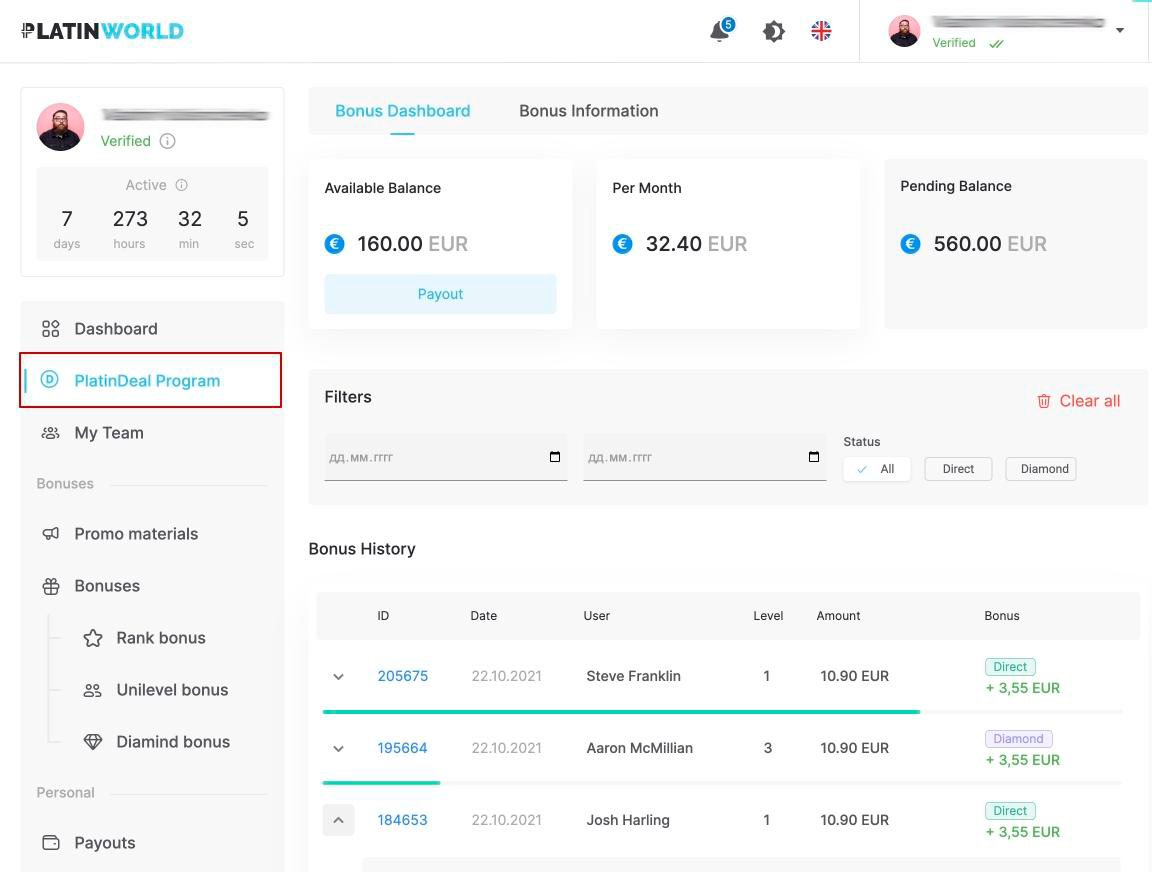The width and height of the screenshot is (1152, 872).
Task: Open My Team in the sidebar
Action: (108, 433)
